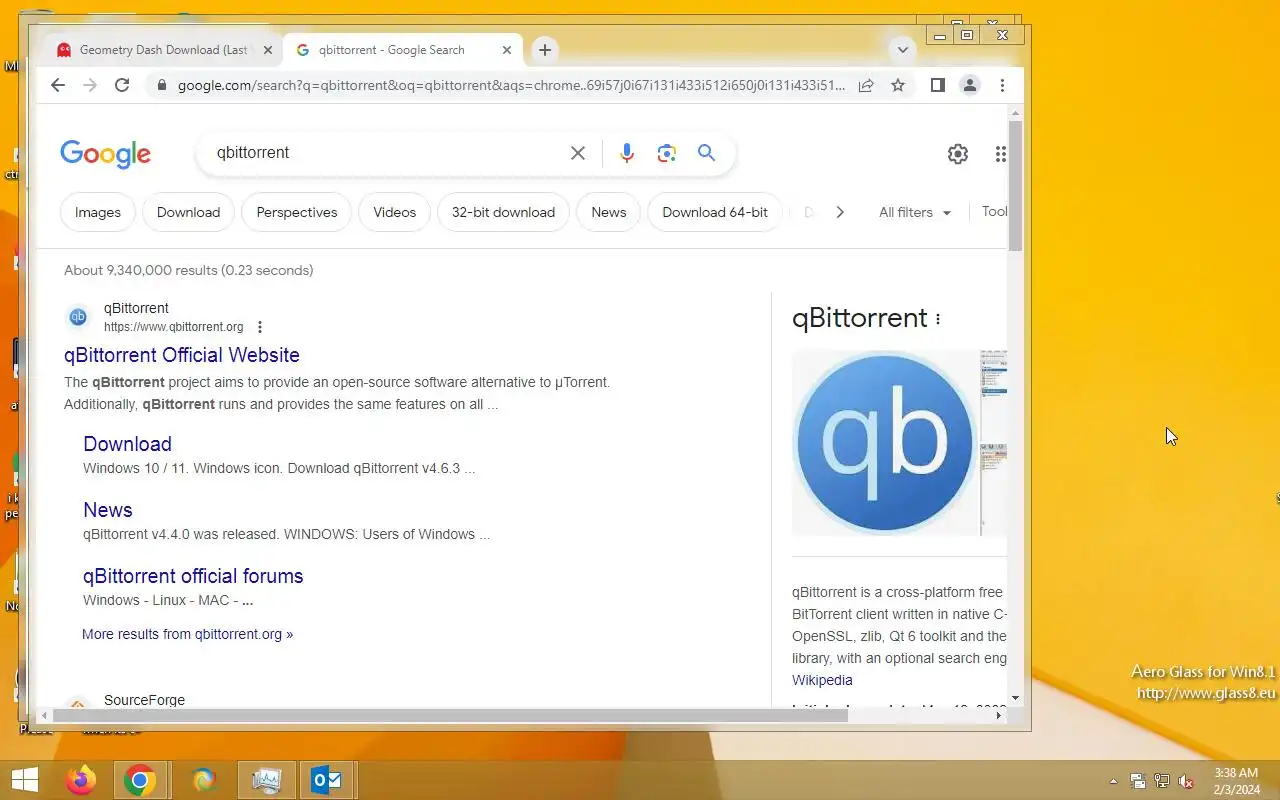Click the address bar URL

[x=511, y=86]
